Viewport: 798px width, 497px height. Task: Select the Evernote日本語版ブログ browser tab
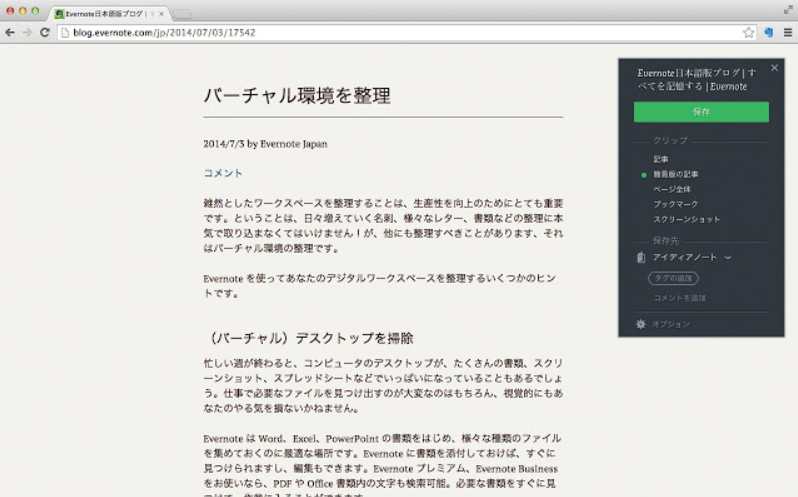(x=109, y=14)
